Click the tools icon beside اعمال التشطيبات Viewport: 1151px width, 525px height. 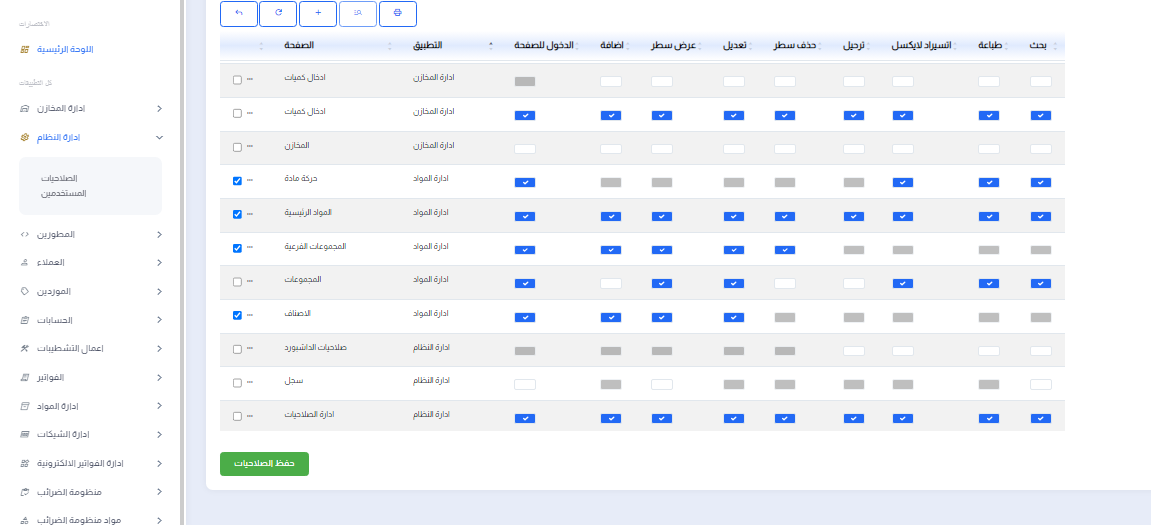point(24,348)
